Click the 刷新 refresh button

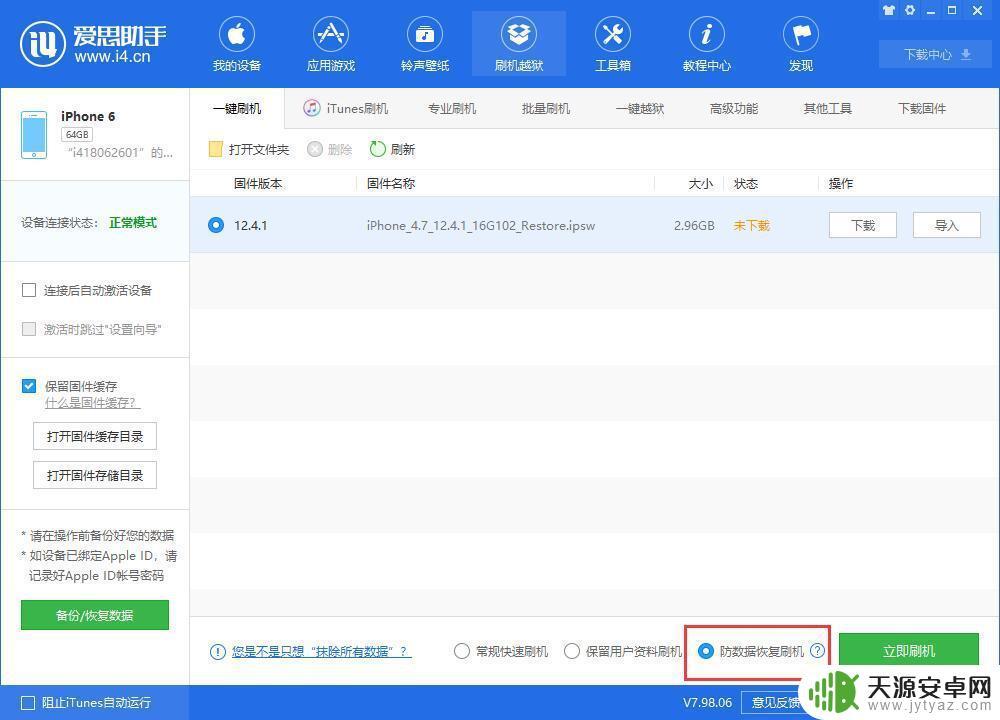[x=392, y=149]
